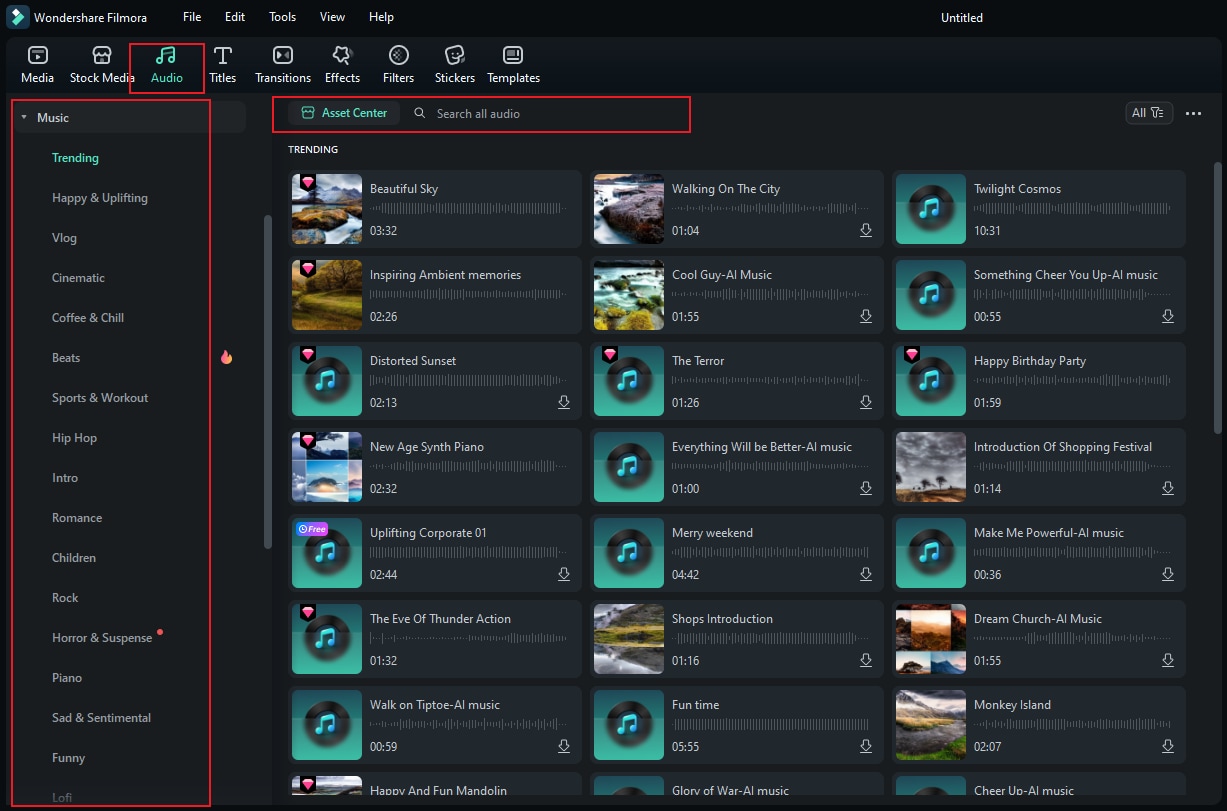Image resolution: width=1227 pixels, height=811 pixels.
Task: Click the audio list vertical scrollbar
Action: 1217,297
